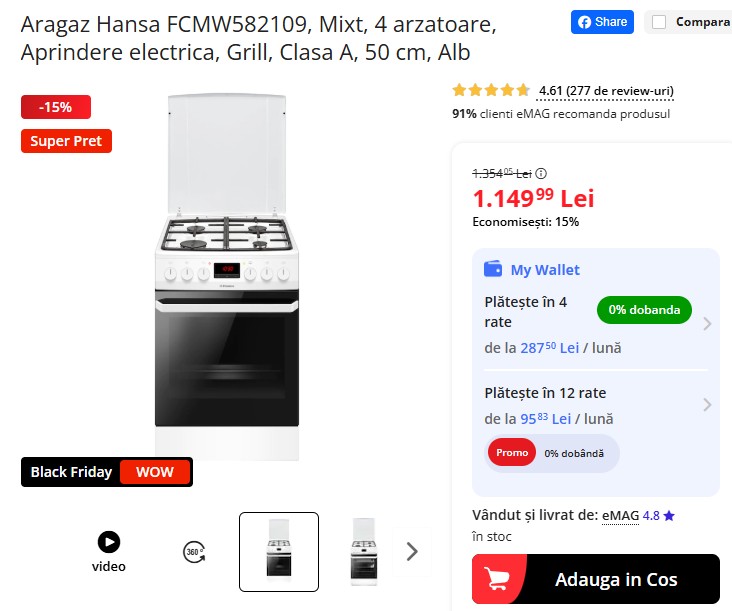Select the second stove thumbnail
732x611 pixels.
(364, 551)
